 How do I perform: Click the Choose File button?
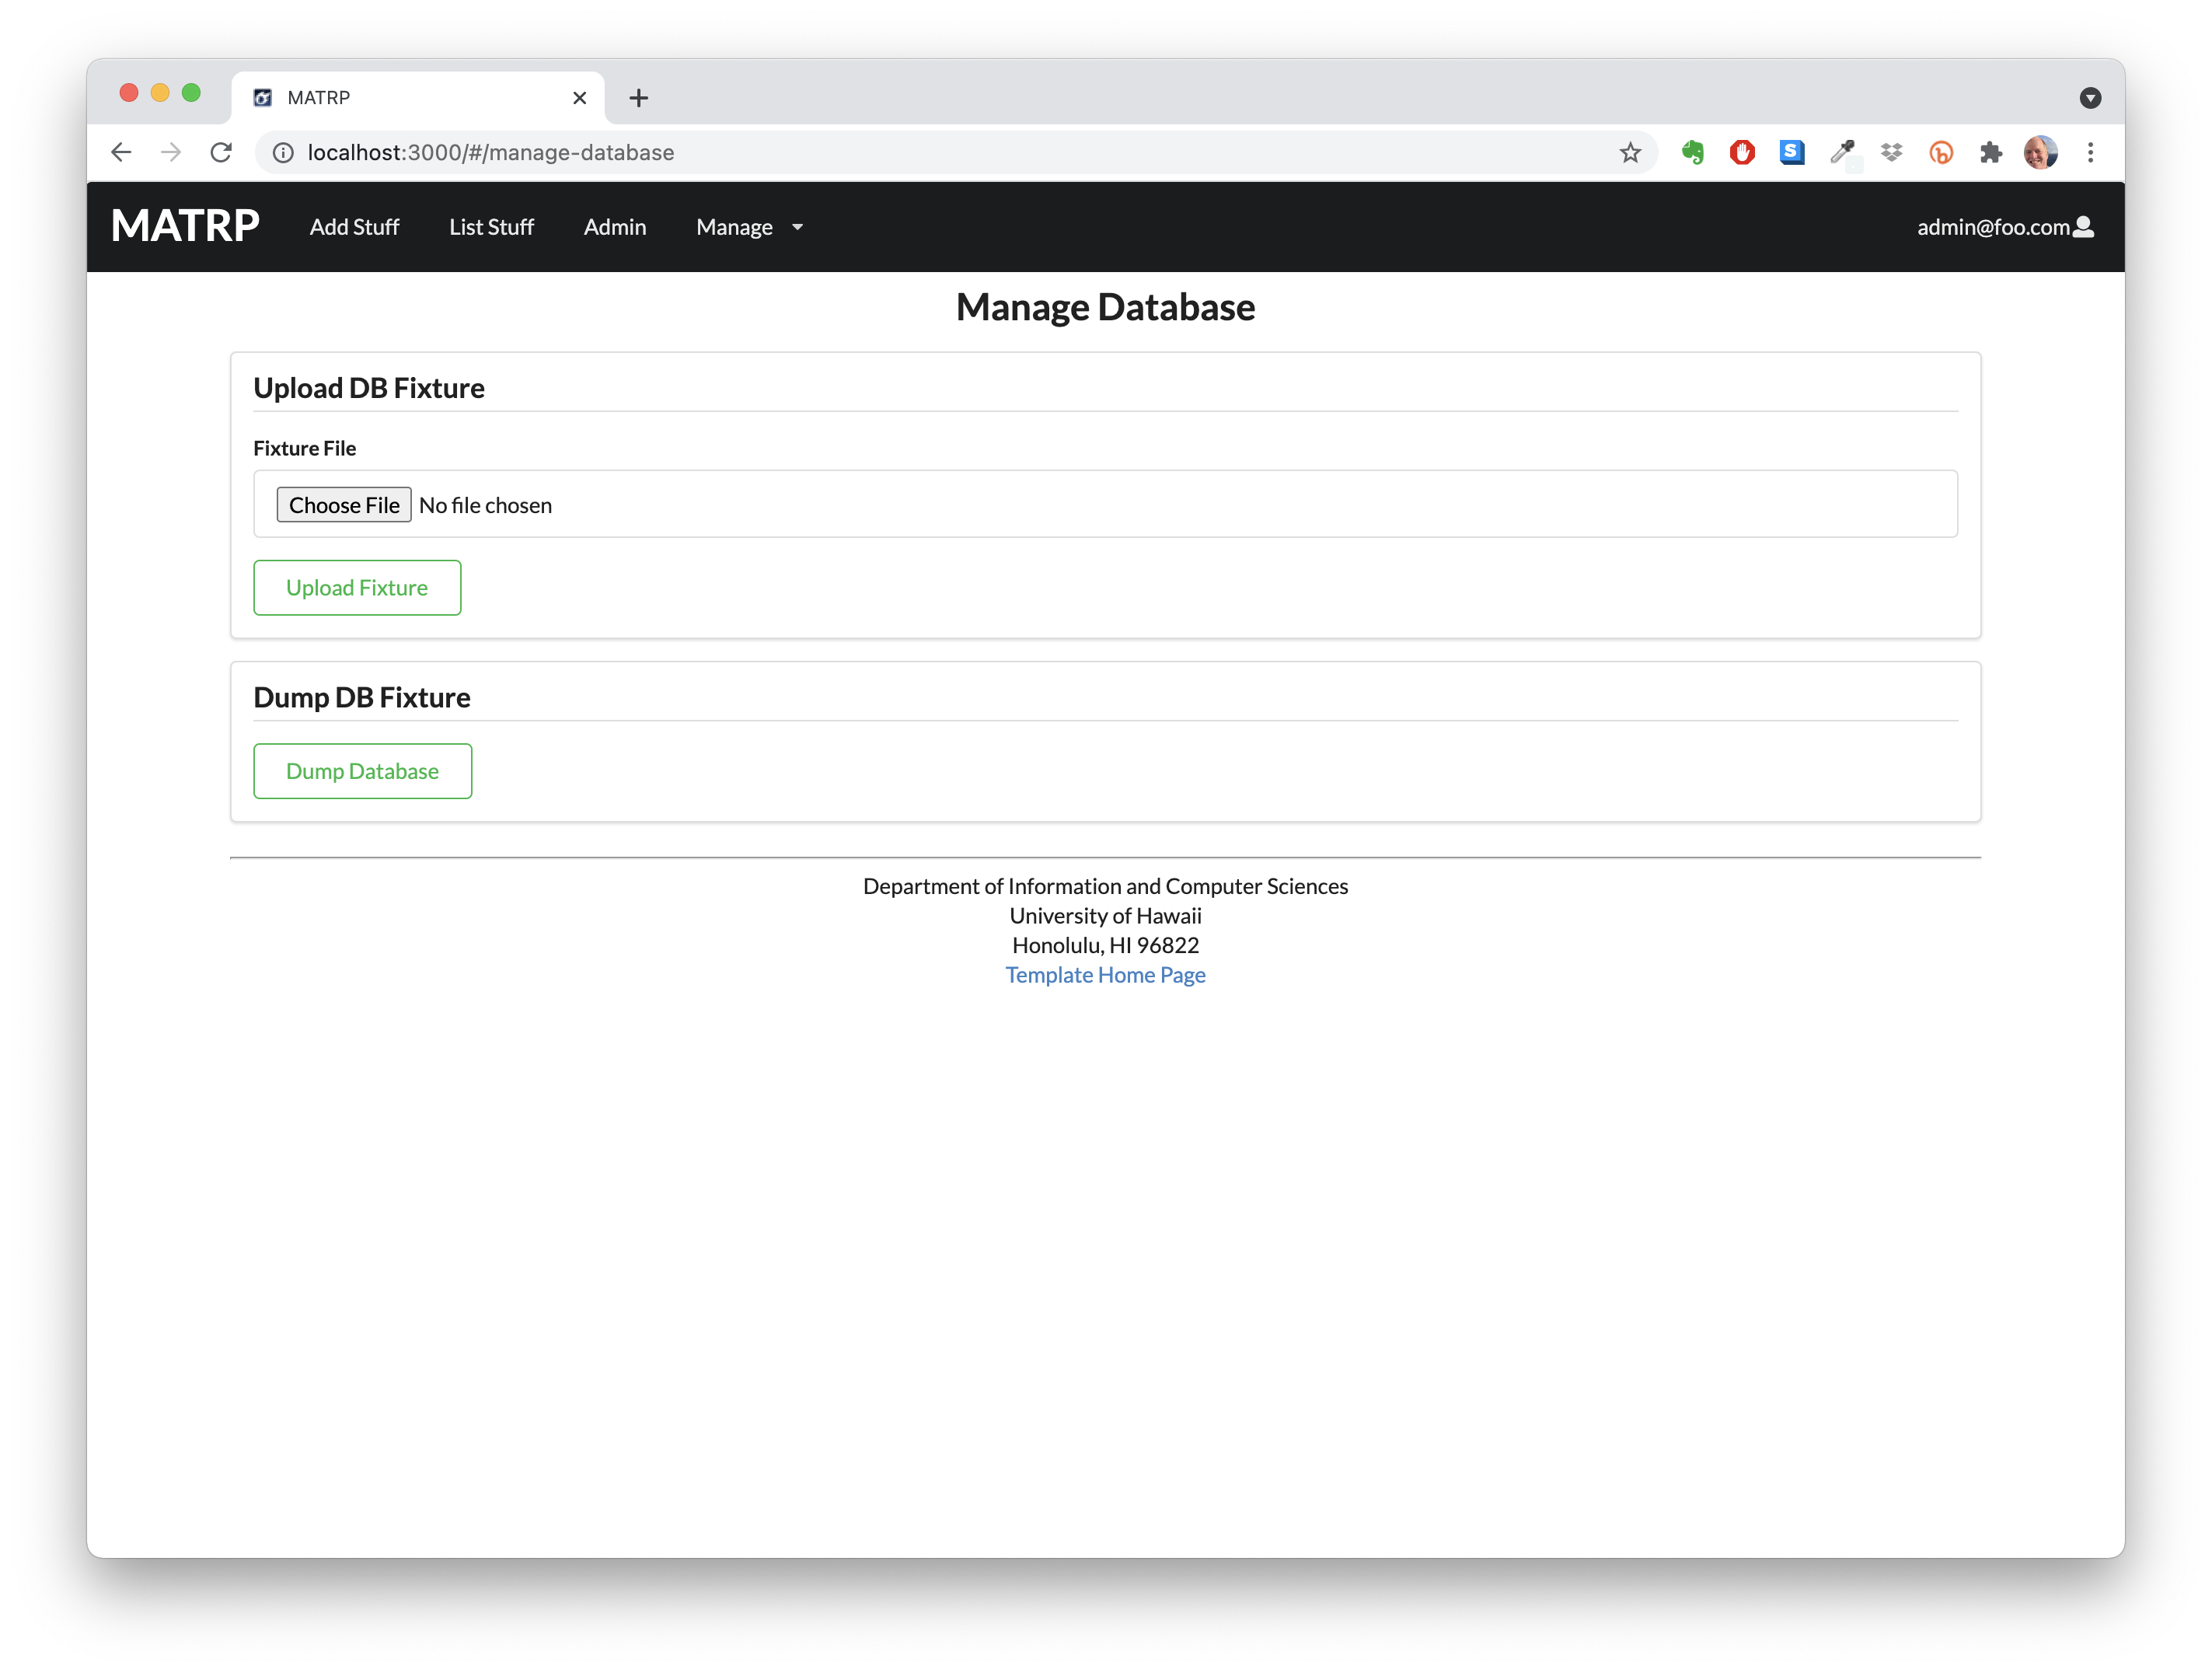pyautogui.click(x=344, y=505)
